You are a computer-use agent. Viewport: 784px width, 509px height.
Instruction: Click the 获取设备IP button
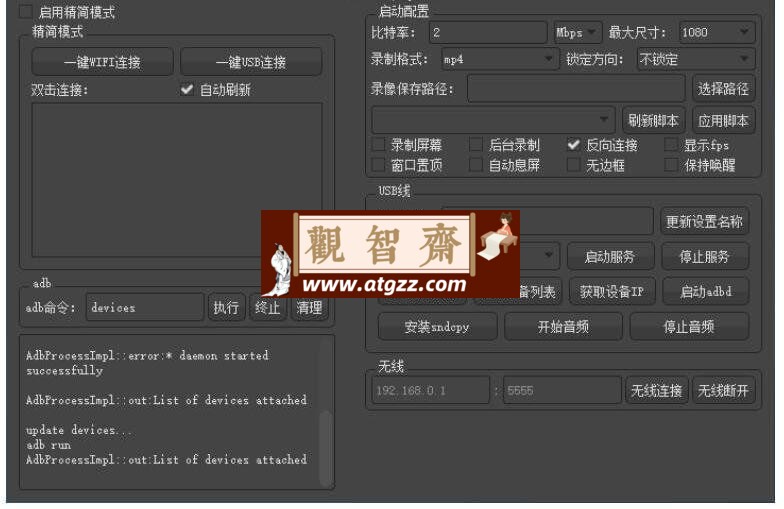612,292
